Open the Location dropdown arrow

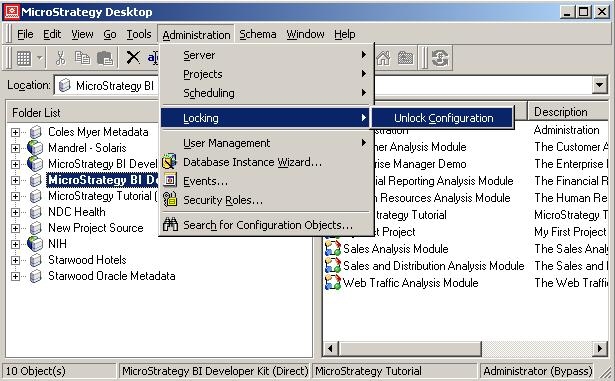[x=600, y=85]
